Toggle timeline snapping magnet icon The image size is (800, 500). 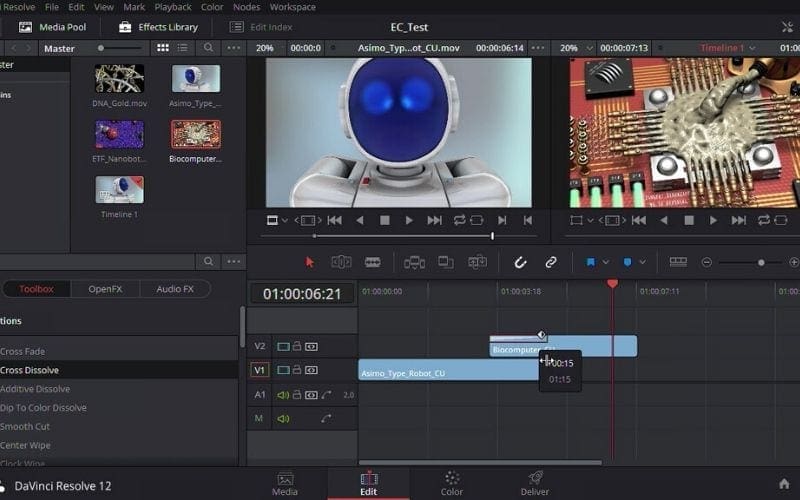pyautogui.click(x=520, y=262)
